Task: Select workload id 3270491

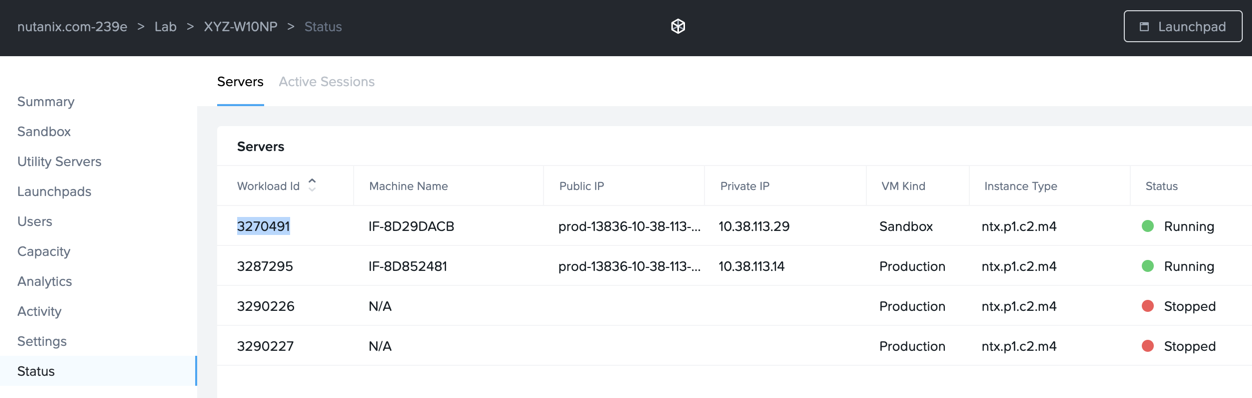Action: (263, 226)
